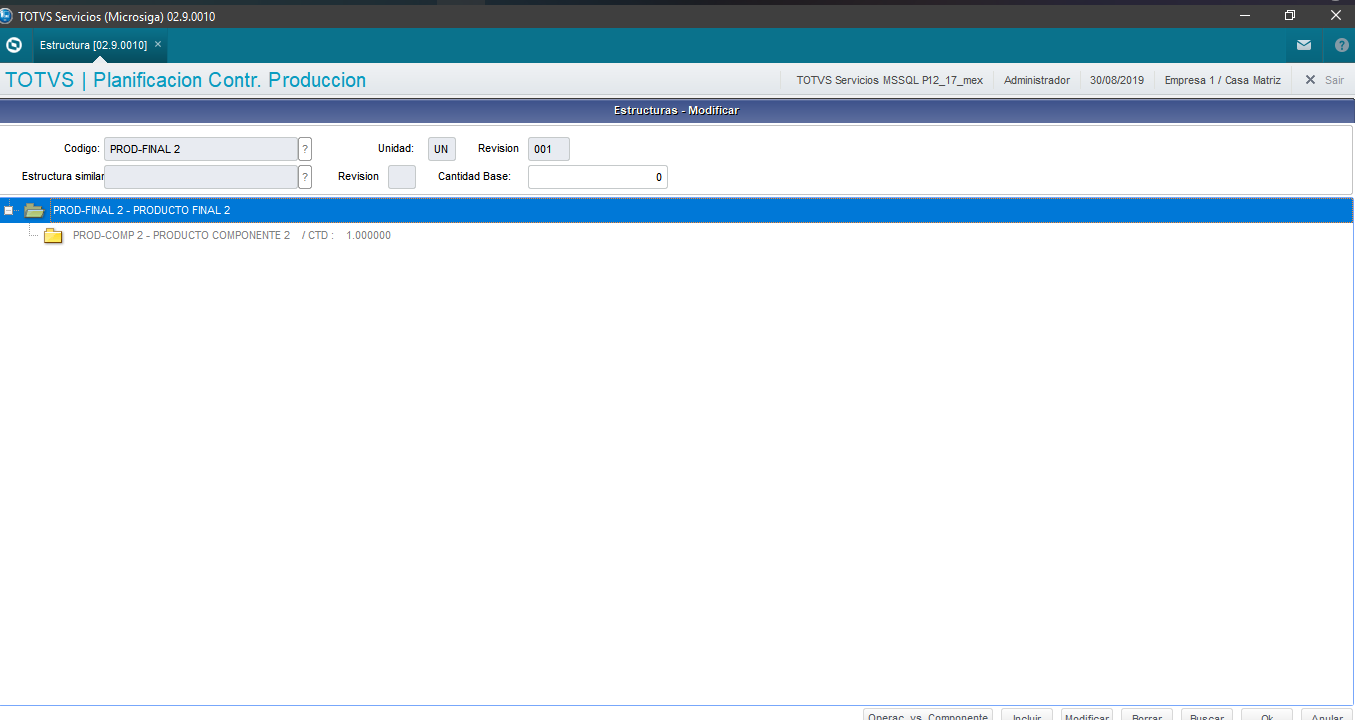Viewport: 1355px width, 720px height.
Task: Click the yellow folder icon of PROD-COMP 2
Action: click(53, 236)
